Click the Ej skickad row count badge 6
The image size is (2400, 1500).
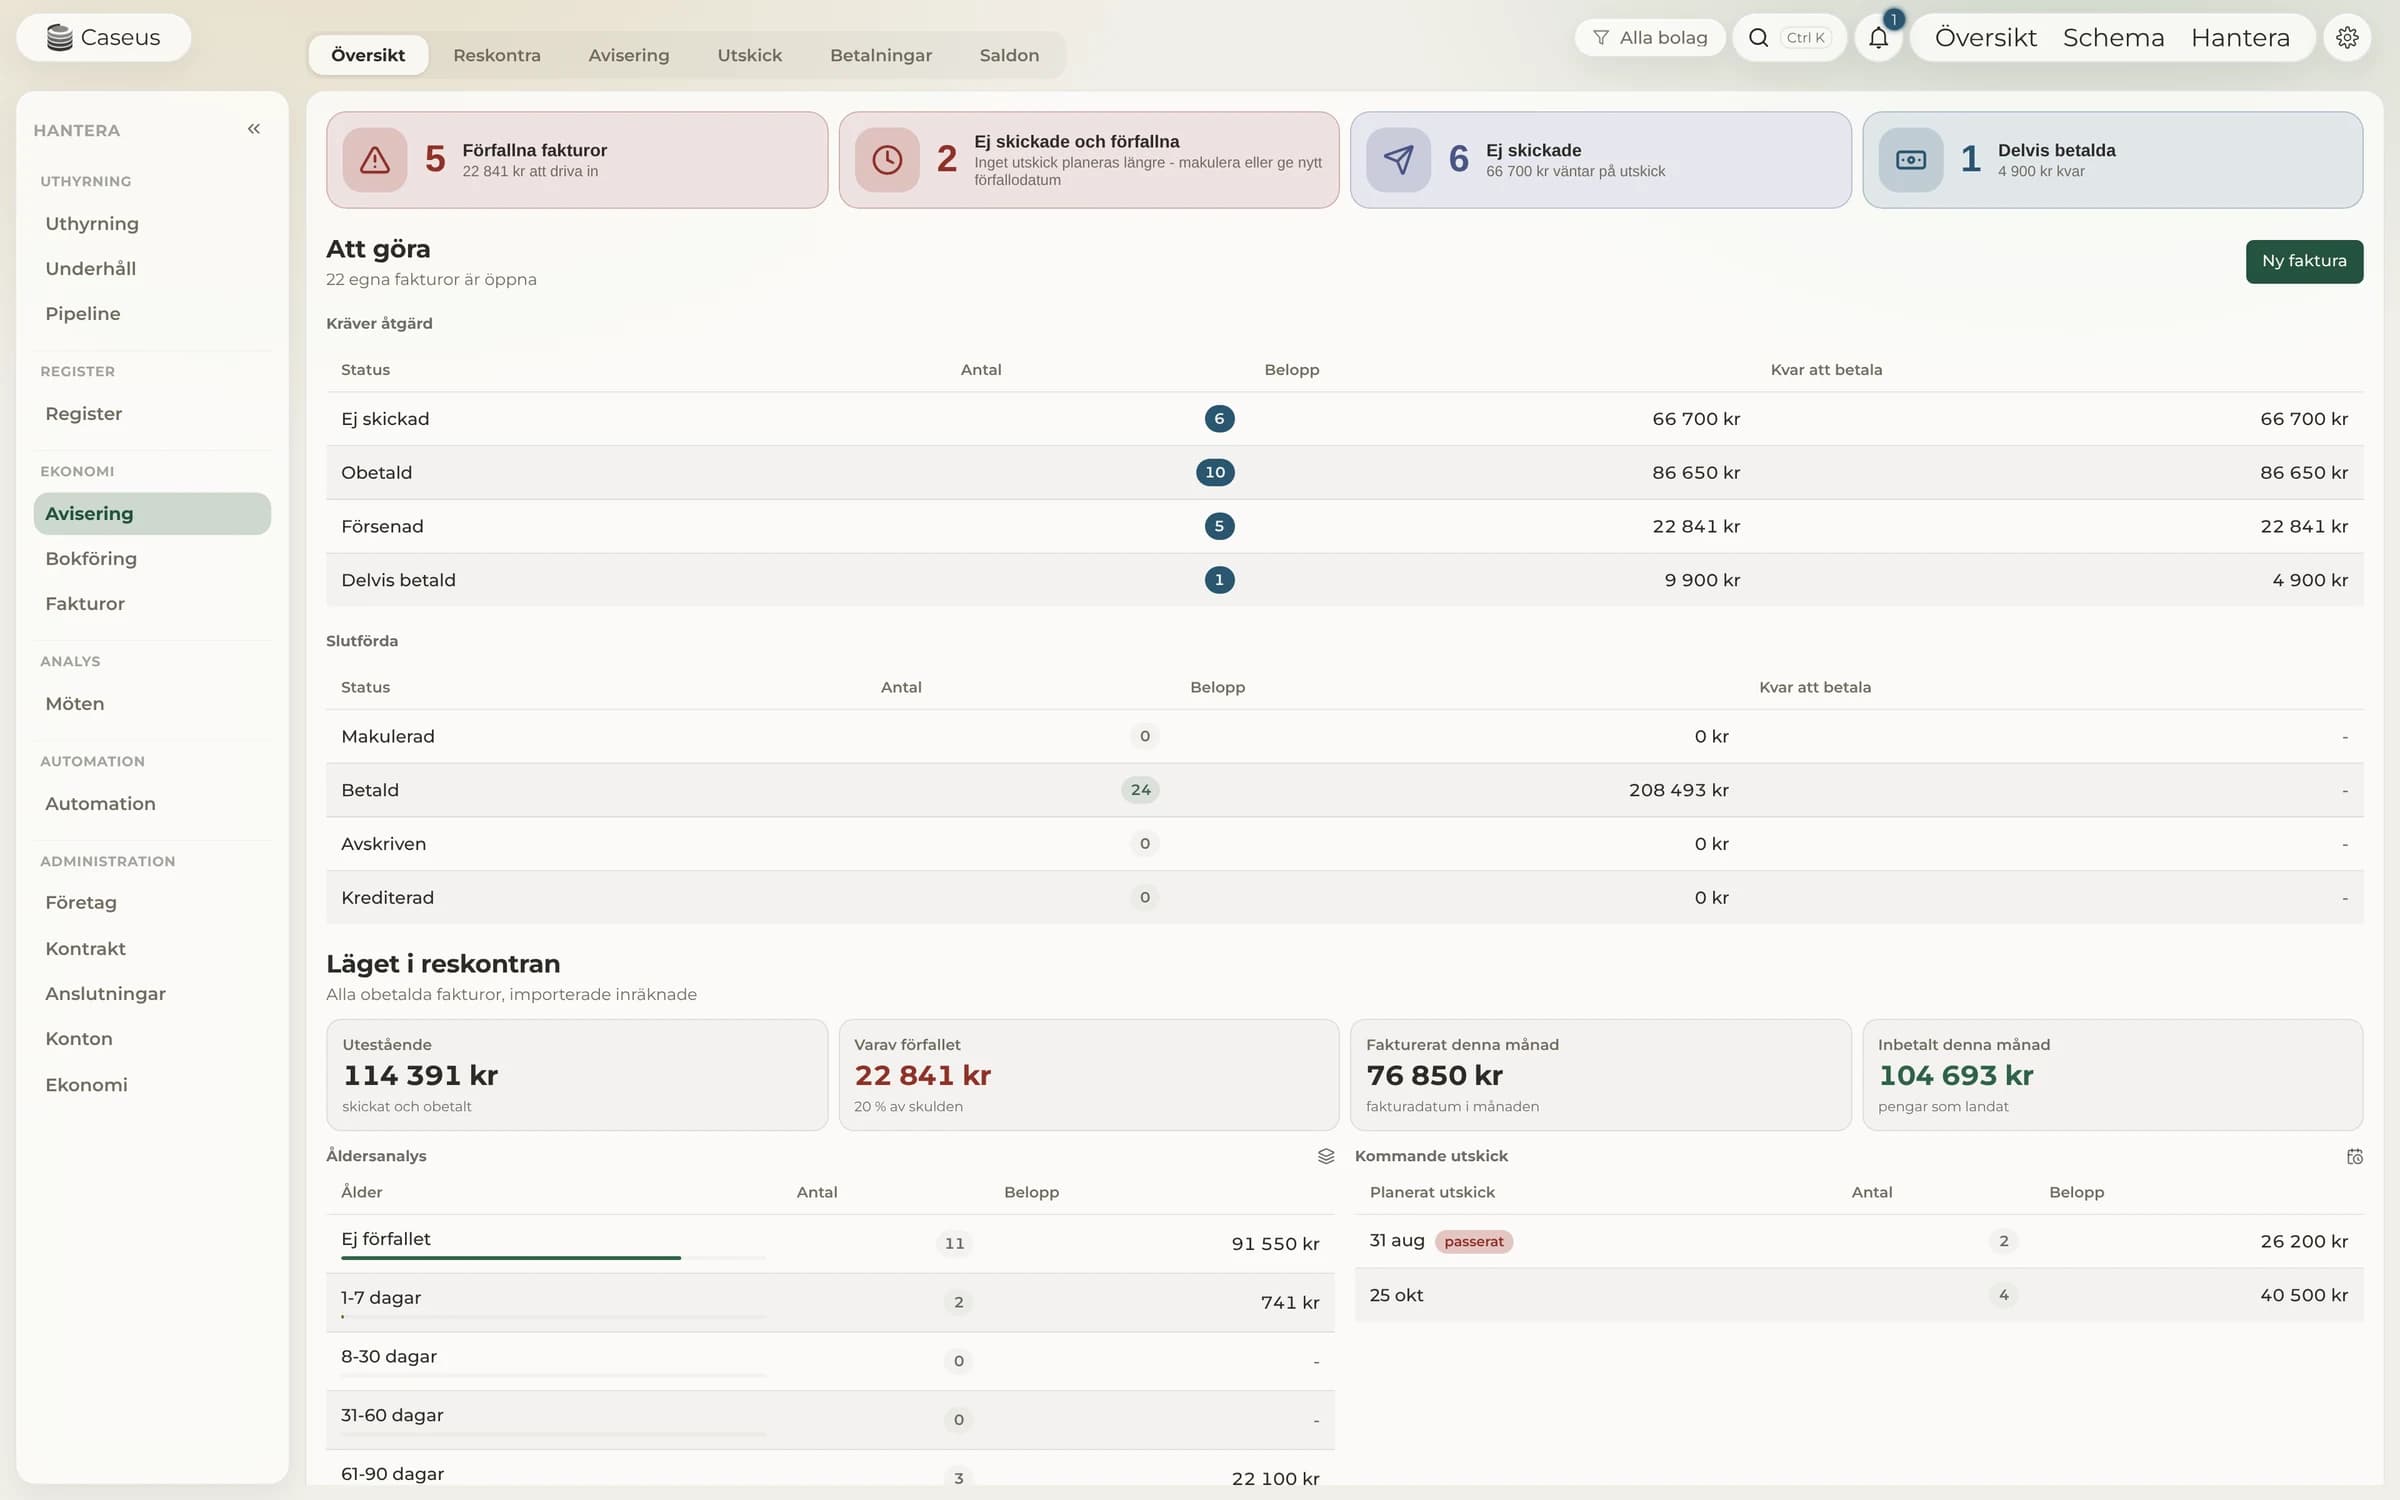click(x=1219, y=419)
